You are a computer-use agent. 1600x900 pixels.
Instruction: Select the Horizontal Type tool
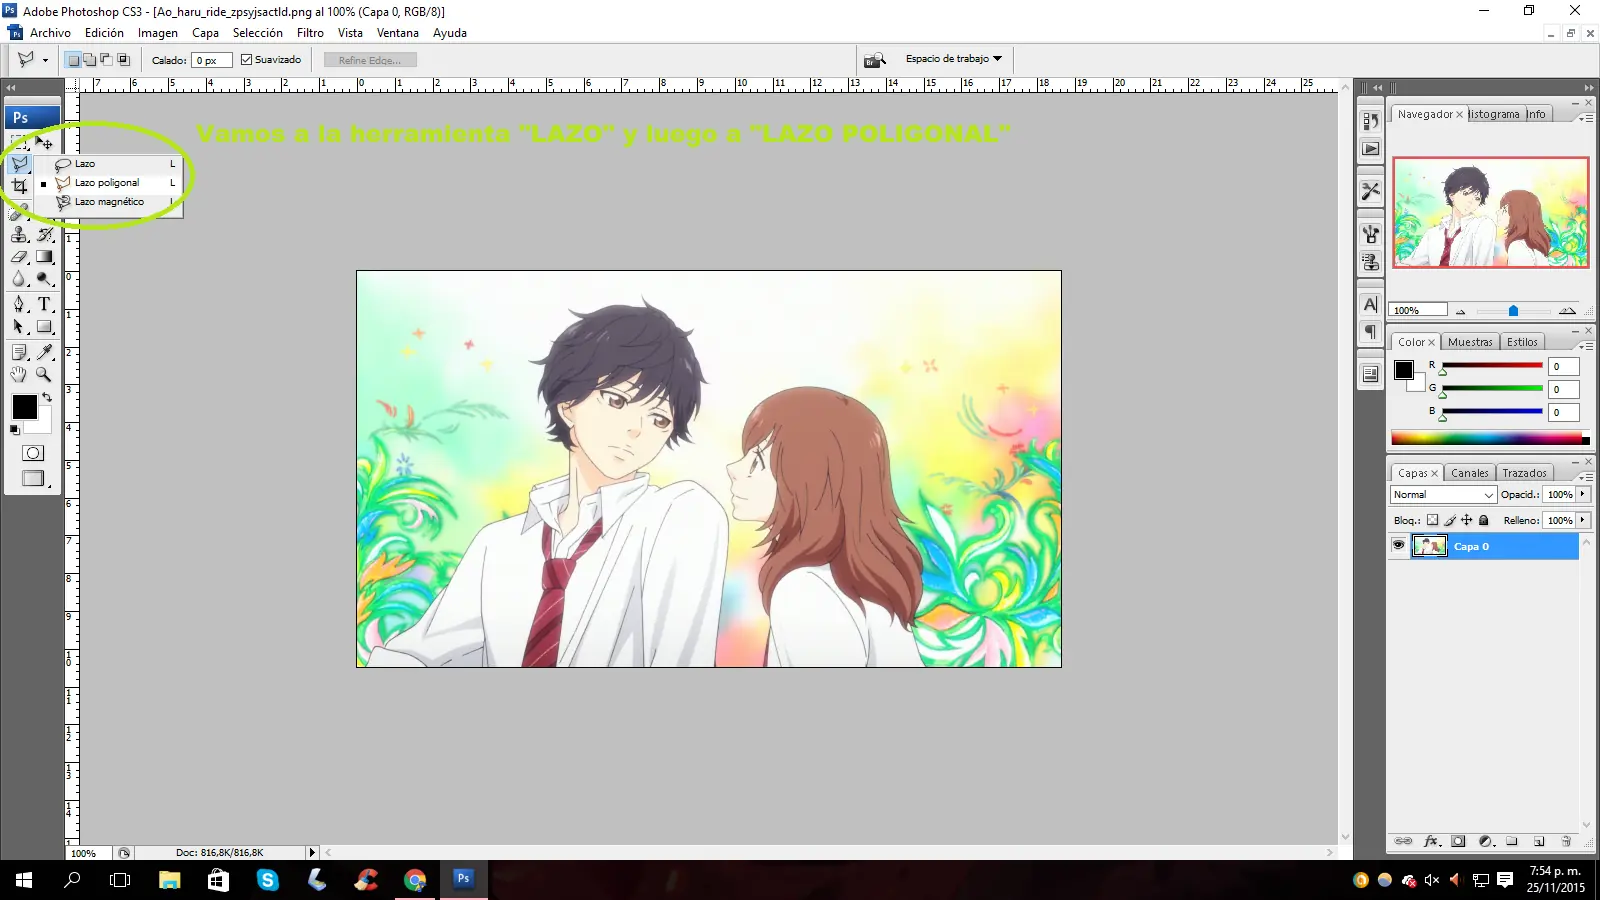tap(45, 304)
